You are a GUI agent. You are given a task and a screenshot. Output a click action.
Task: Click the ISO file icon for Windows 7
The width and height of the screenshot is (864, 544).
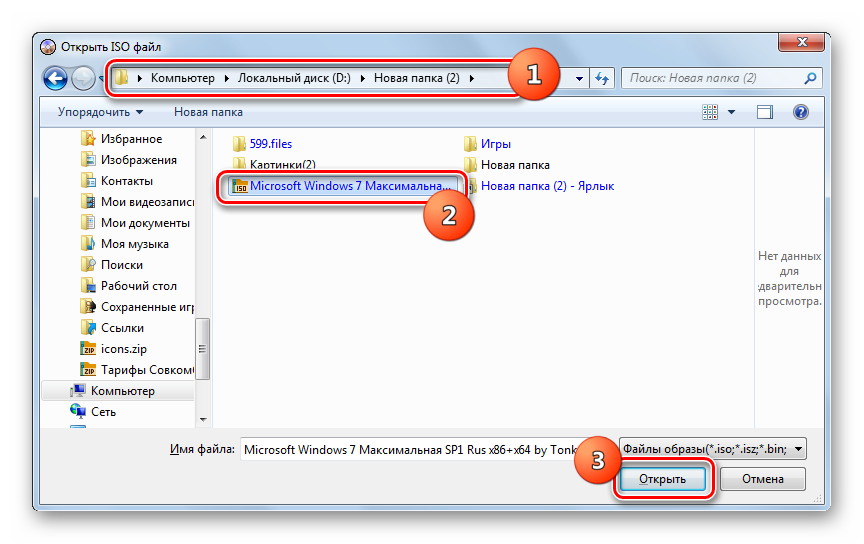pos(240,186)
